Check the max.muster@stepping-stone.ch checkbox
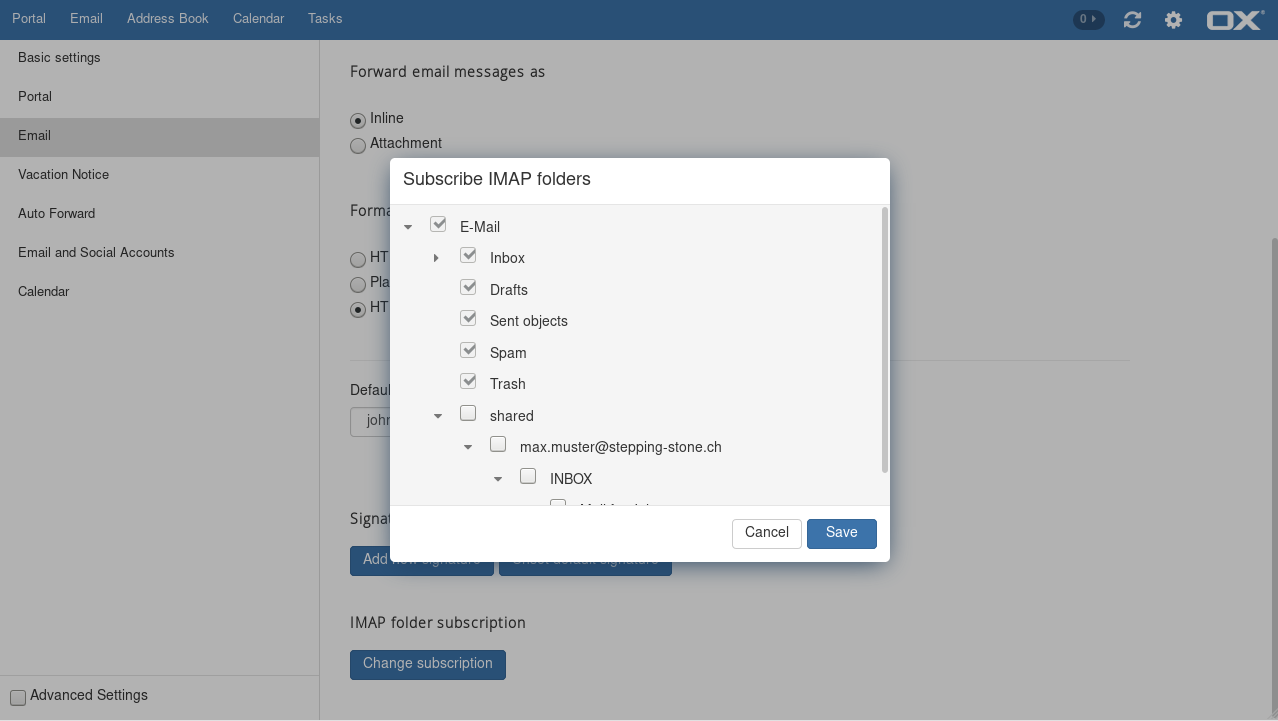 [498, 444]
